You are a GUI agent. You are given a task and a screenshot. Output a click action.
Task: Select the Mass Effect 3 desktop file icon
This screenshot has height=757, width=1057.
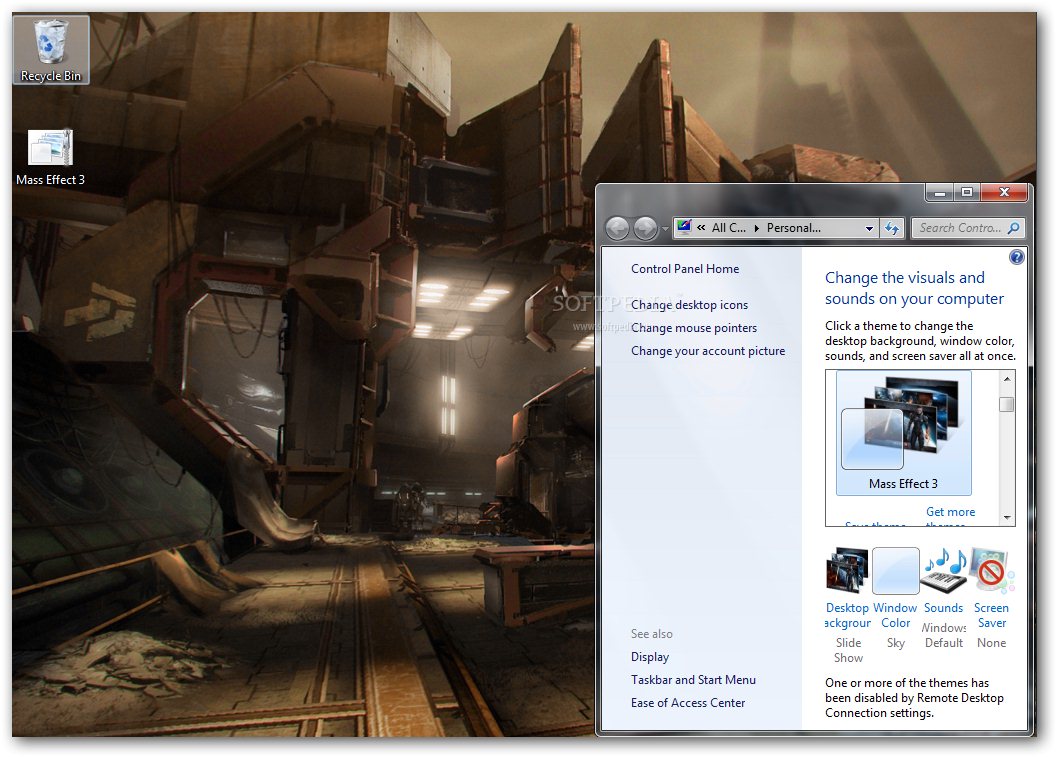pos(51,158)
